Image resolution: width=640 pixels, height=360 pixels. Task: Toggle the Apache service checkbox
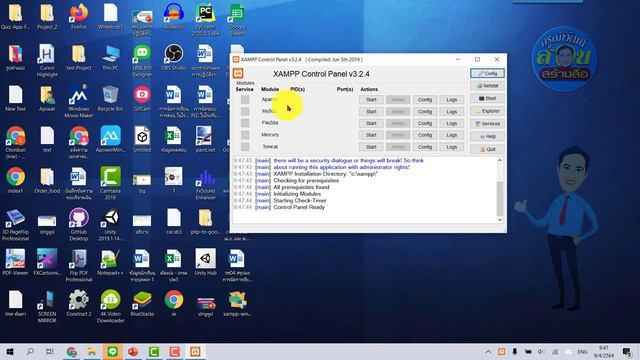coord(245,100)
